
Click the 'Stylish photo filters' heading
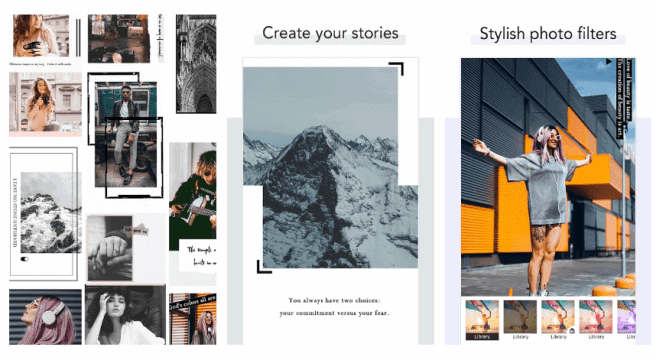pyautogui.click(x=548, y=34)
